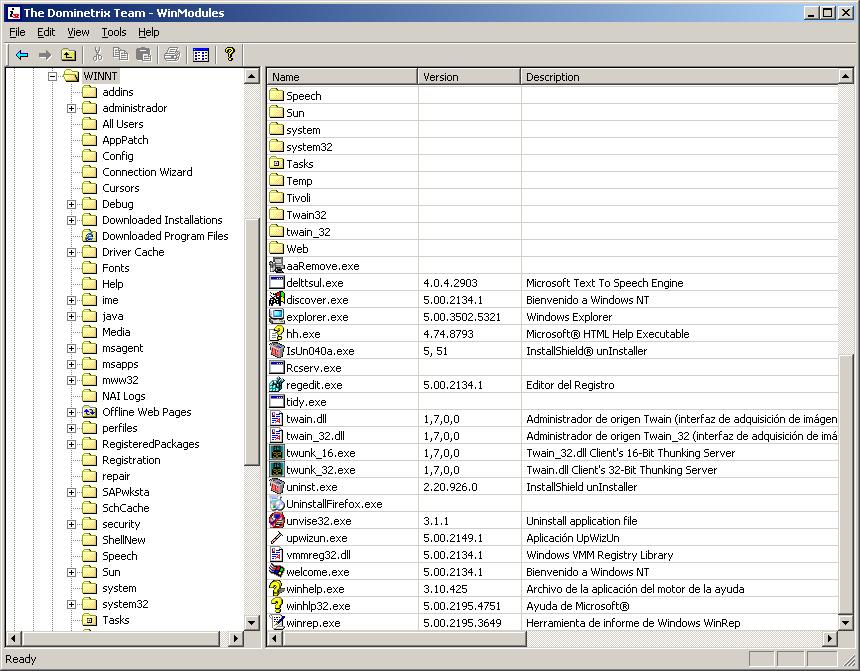Click tree pane horizontal scroll left arrow
The image size is (860, 671).
click(x=14, y=638)
